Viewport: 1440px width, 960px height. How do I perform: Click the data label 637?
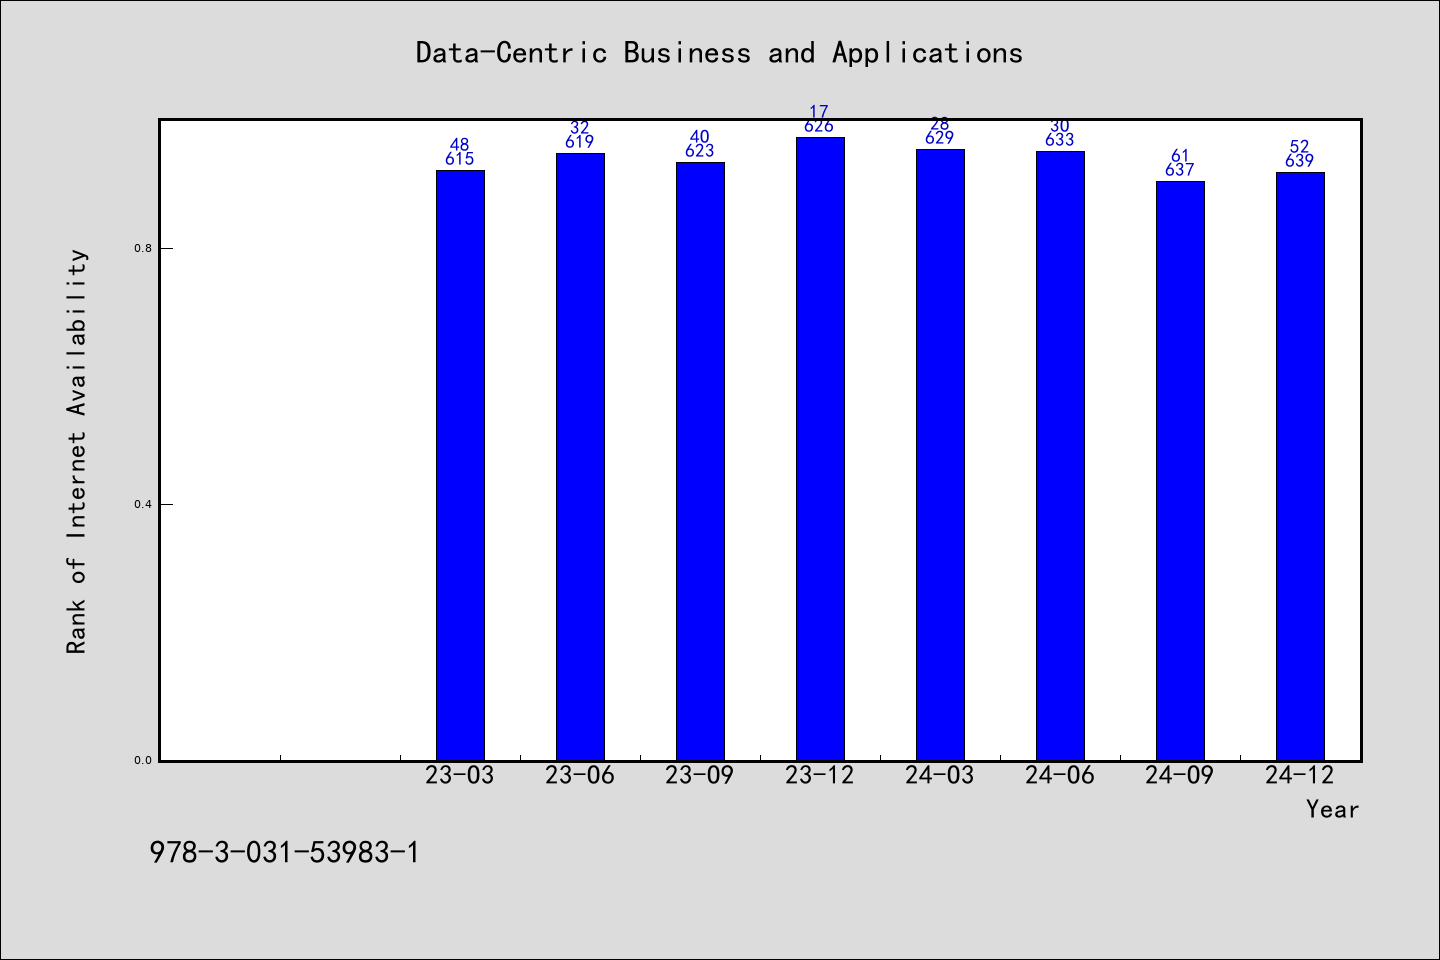click(1180, 170)
